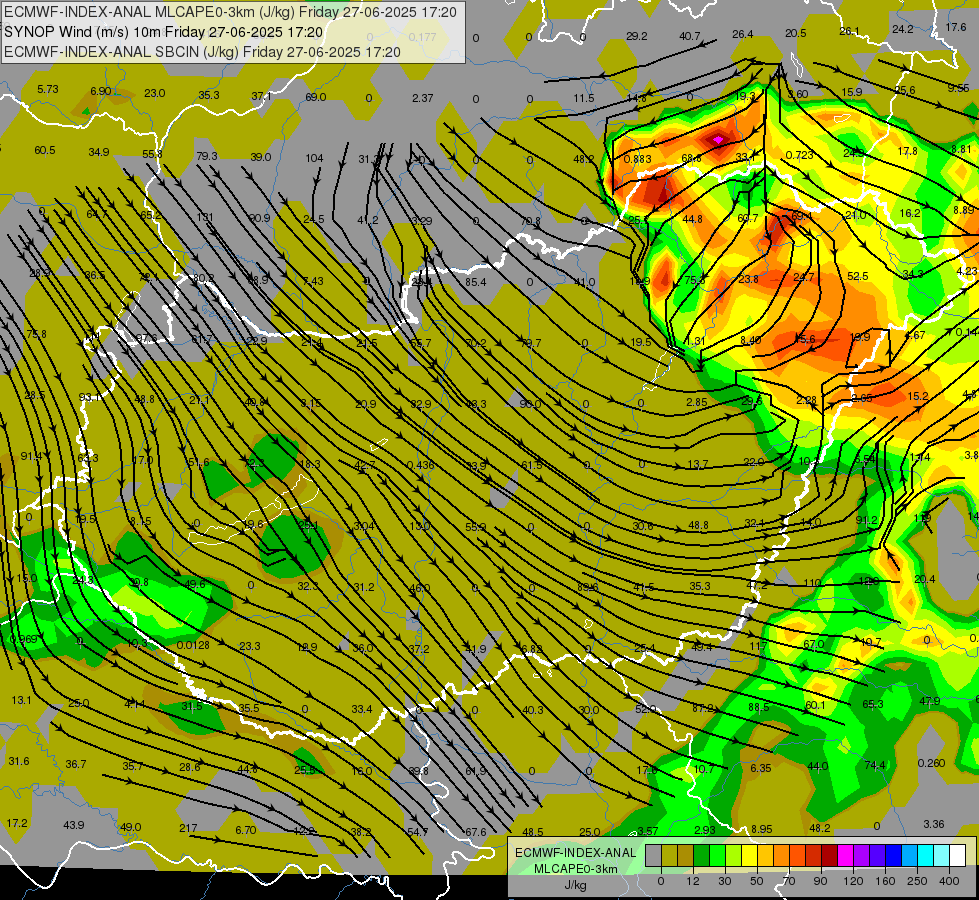
Task: Select the purple legend swatch
Action: click(x=862, y=856)
